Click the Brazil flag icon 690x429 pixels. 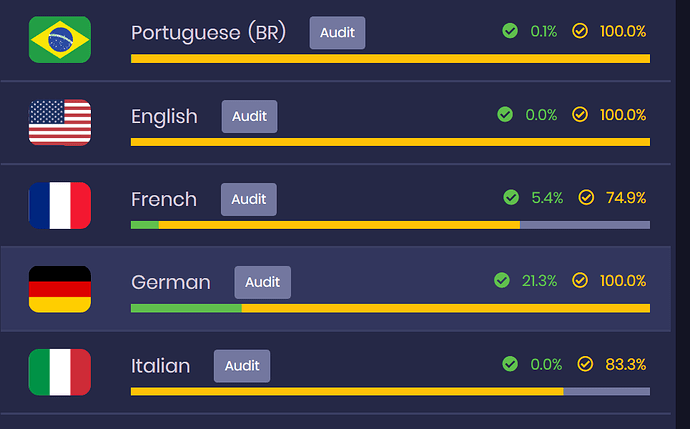pyautogui.click(x=60, y=40)
